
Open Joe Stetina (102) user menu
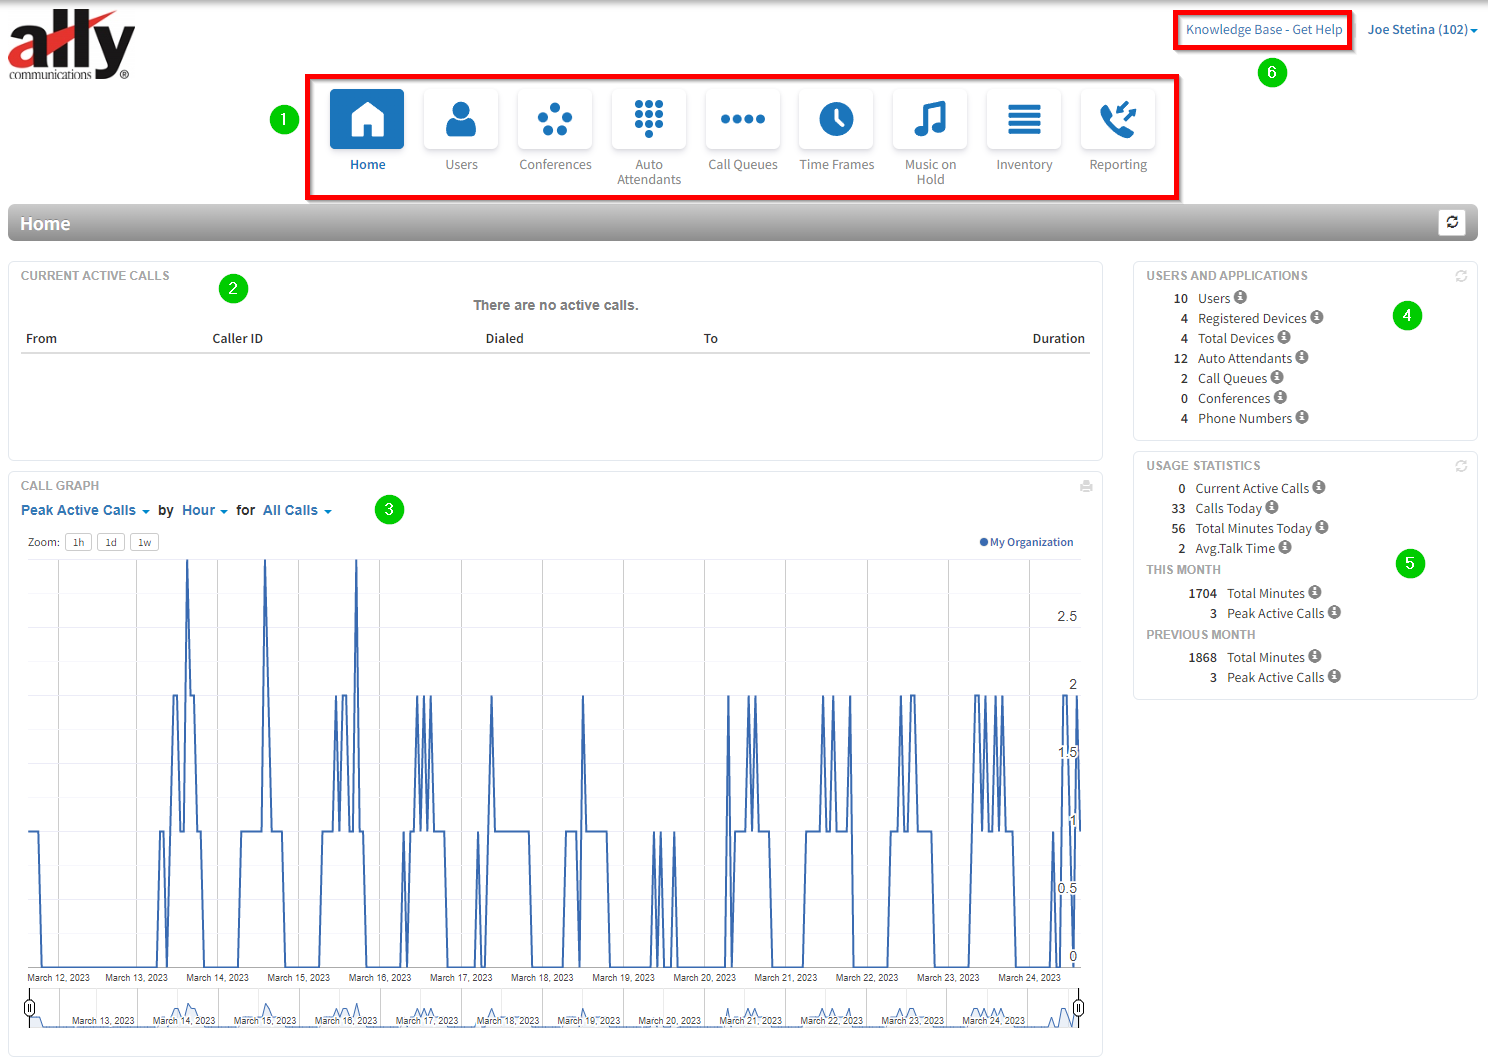(x=1422, y=30)
